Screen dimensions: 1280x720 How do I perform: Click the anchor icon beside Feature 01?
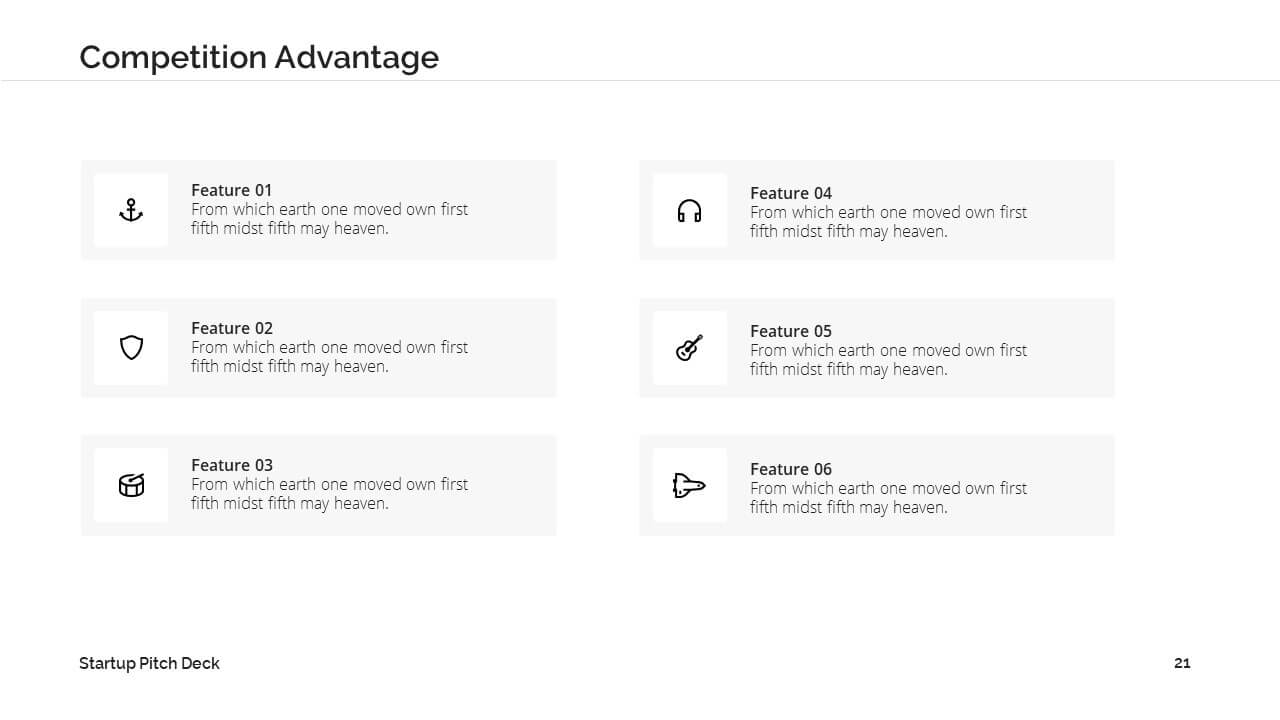pyautogui.click(x=131, y=210)
